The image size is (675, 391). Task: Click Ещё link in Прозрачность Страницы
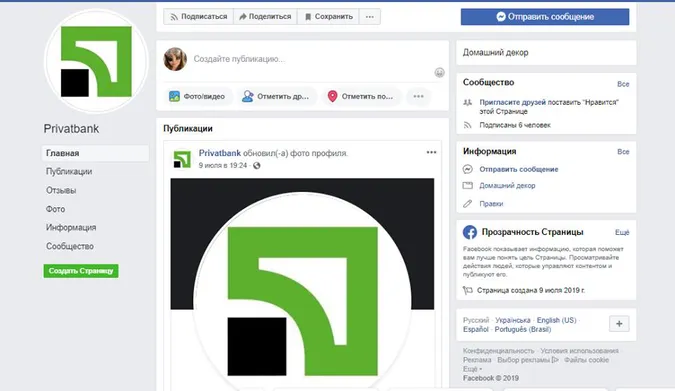pos(622,233)
